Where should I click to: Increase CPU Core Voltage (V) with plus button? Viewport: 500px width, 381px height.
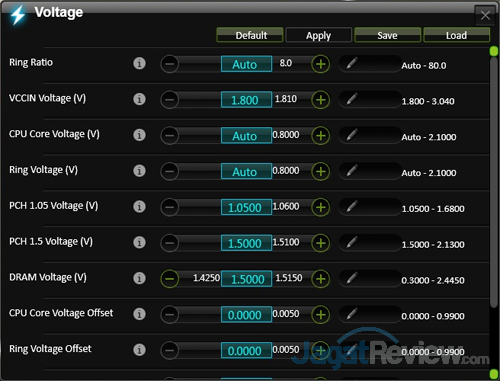(x=321, y=136)
